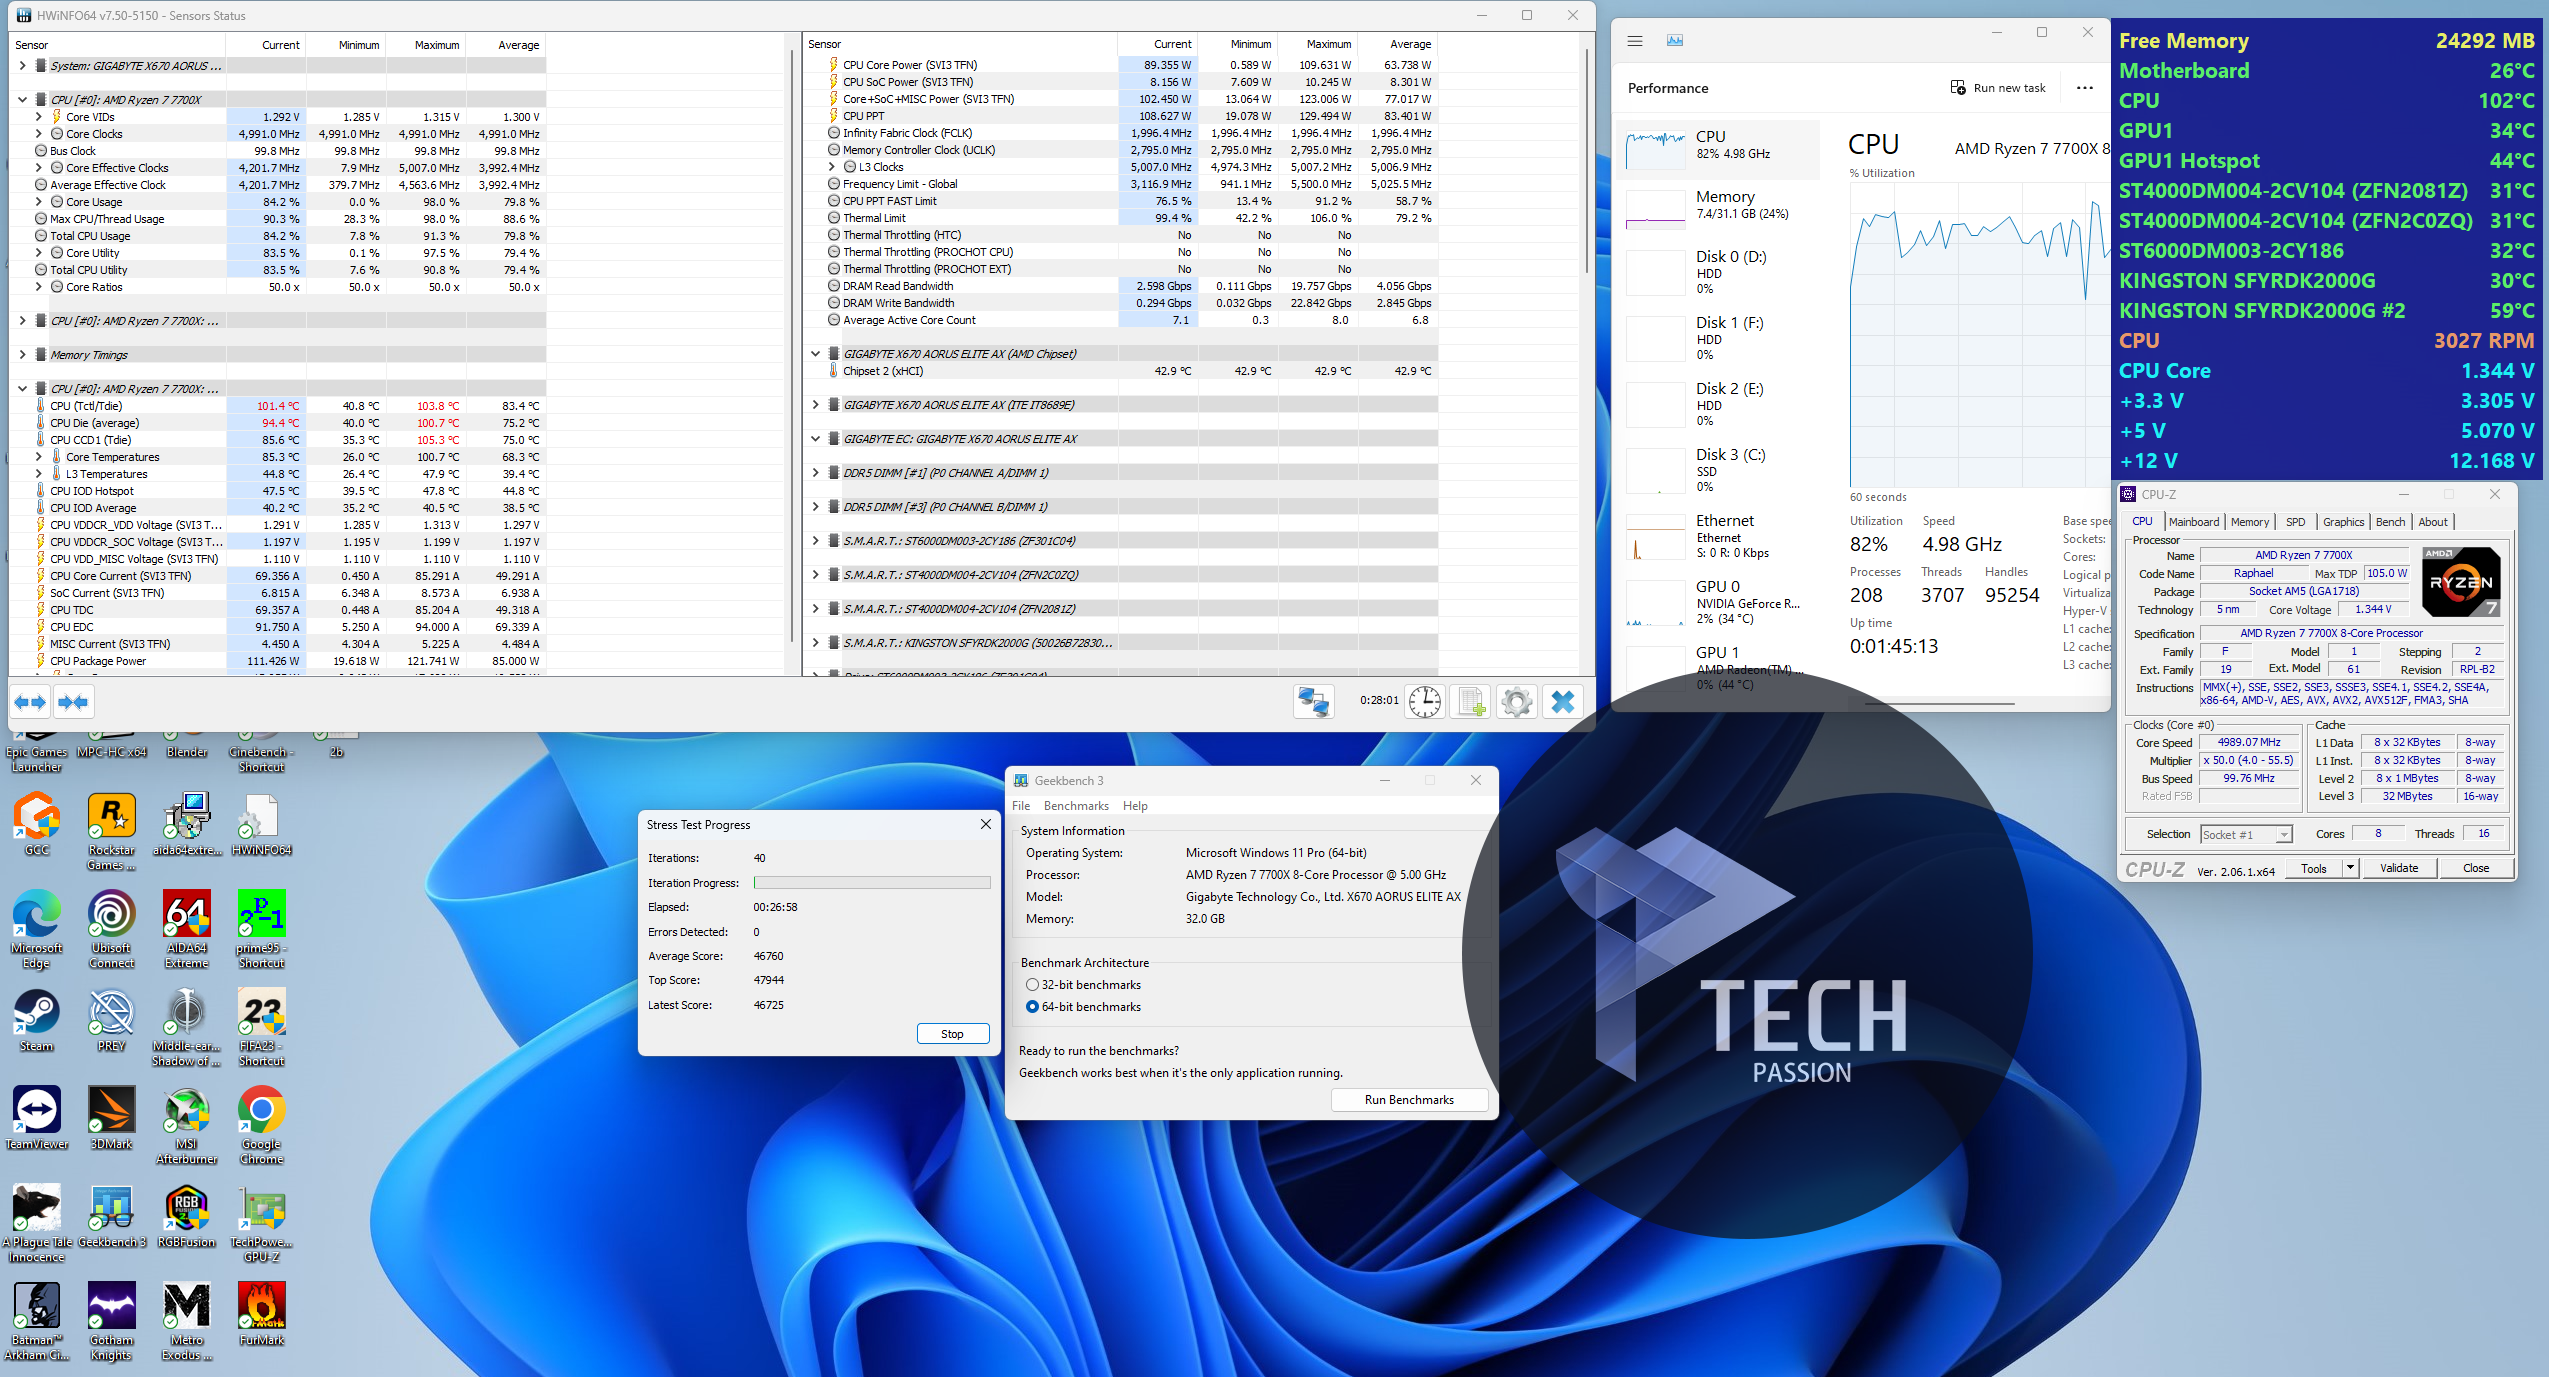Switch to the CPU-Z Memory tab
Viewport: 2549px width, 1377px height.
(2249, 522)
